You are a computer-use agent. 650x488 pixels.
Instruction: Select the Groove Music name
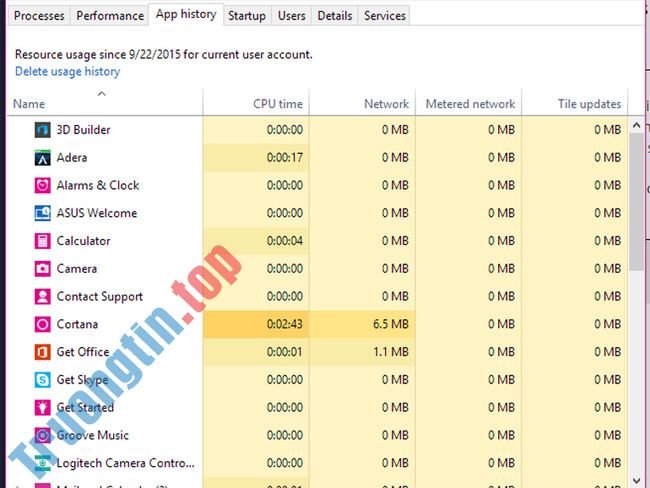point(92,435)
